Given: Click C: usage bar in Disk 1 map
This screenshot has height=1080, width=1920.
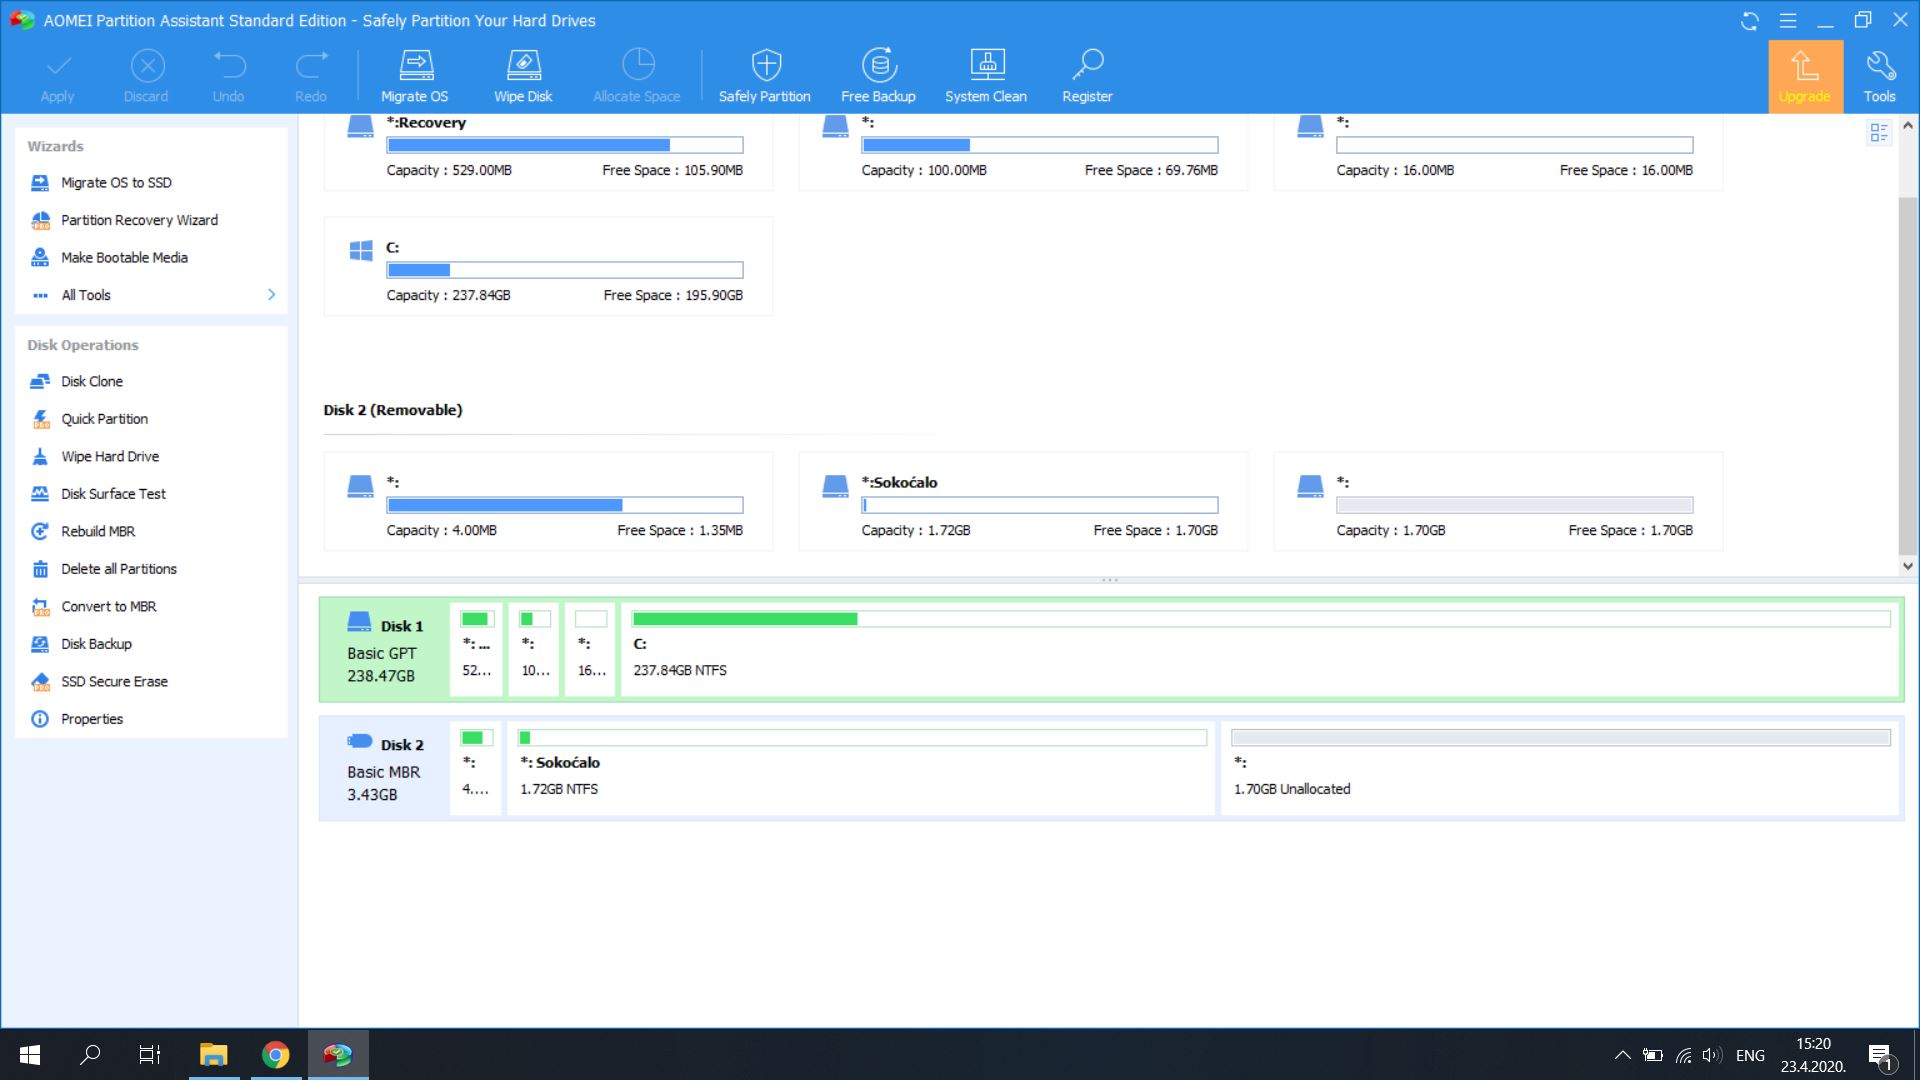Looking at the screenshot, I should [x=1261, y=619].
